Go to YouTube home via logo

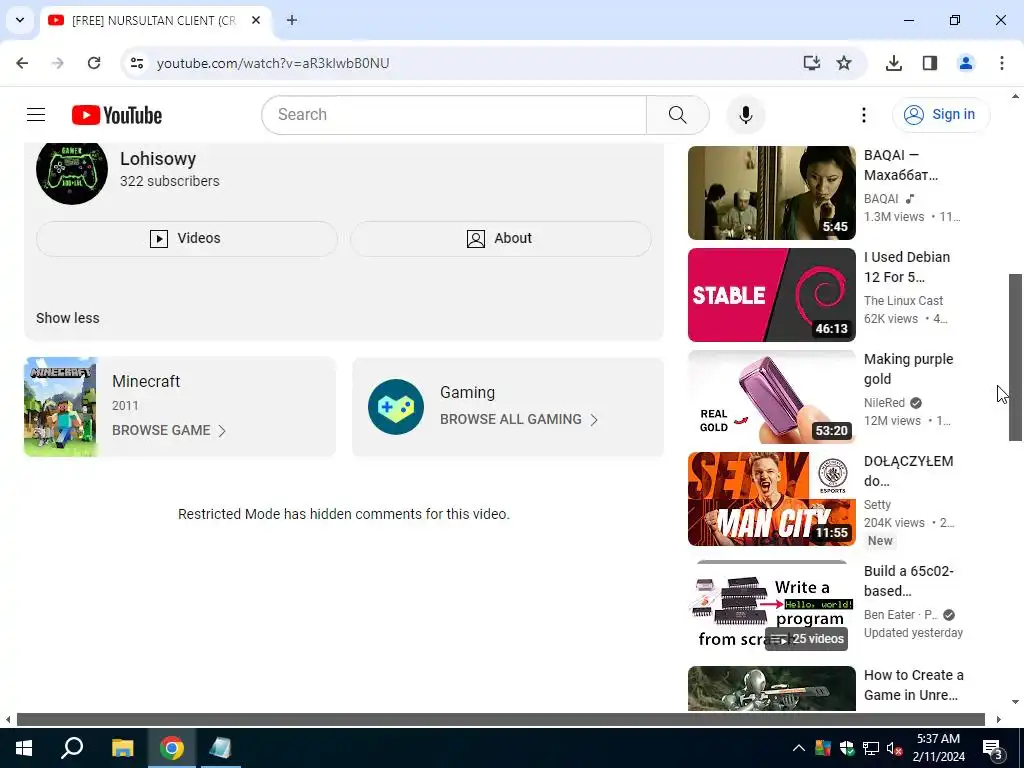tap(117, 115)
